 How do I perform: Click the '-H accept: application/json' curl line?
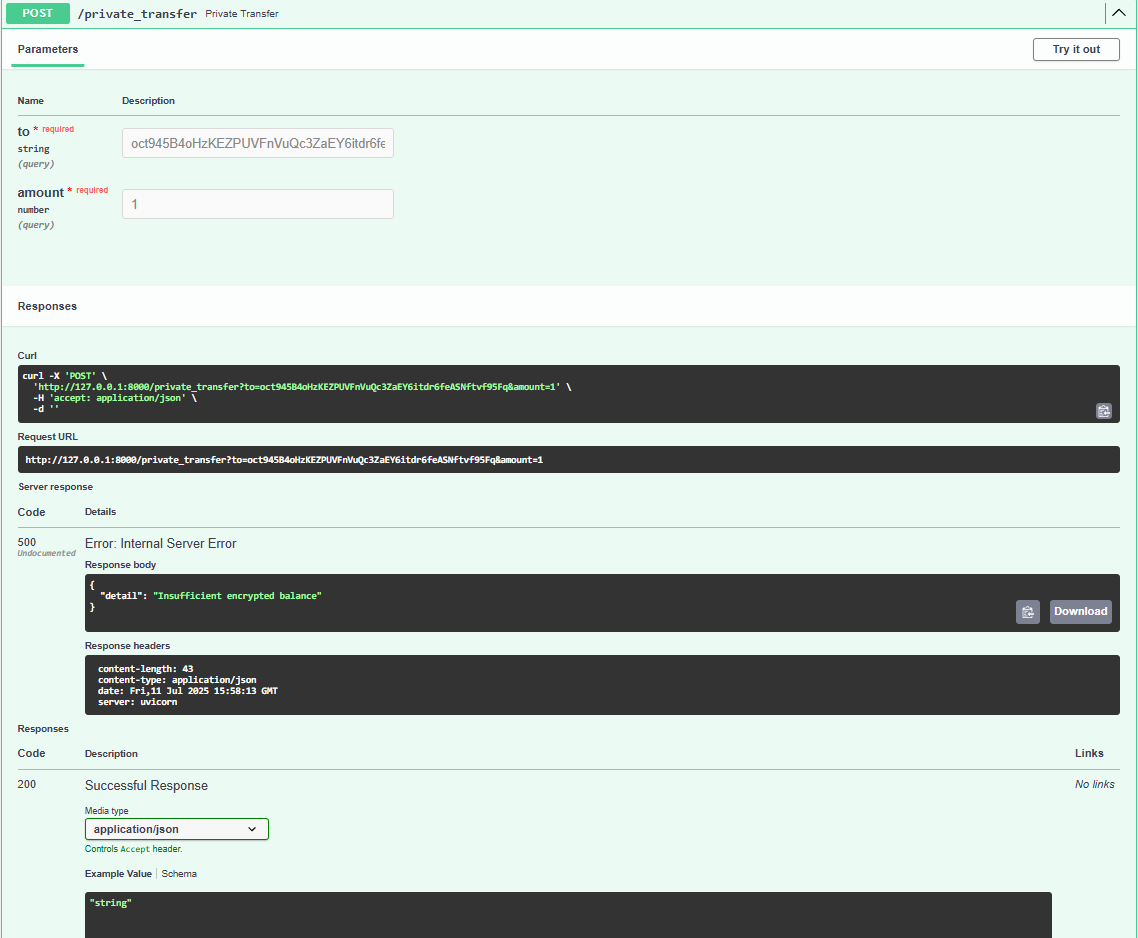[115, 398]
